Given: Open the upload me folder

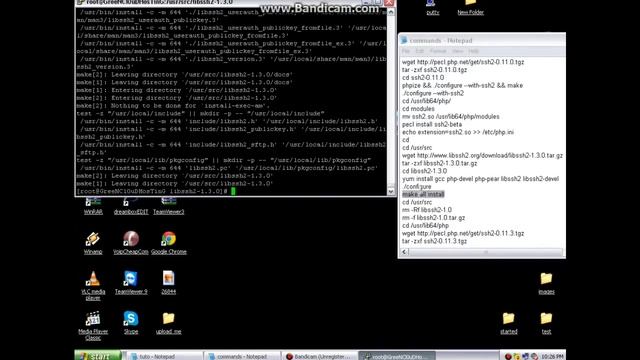Looking at the screenshot, I should point(169,322).
